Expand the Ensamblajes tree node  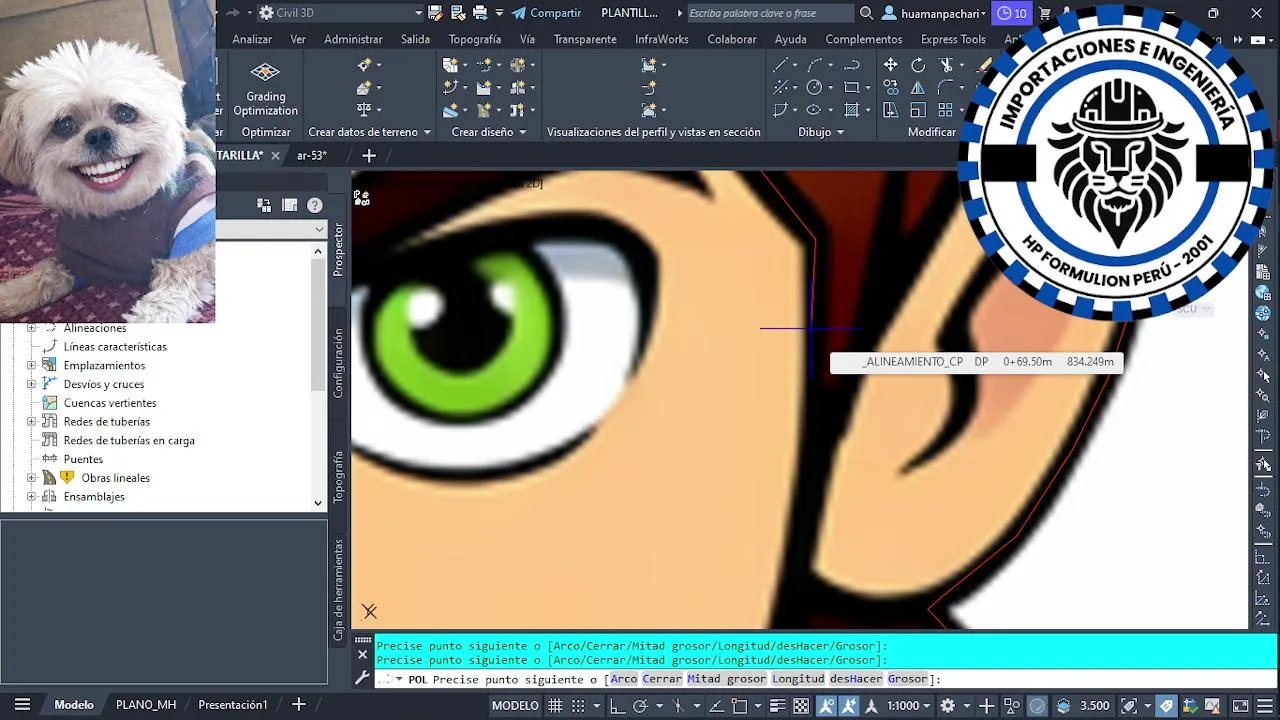coord(31,497)
